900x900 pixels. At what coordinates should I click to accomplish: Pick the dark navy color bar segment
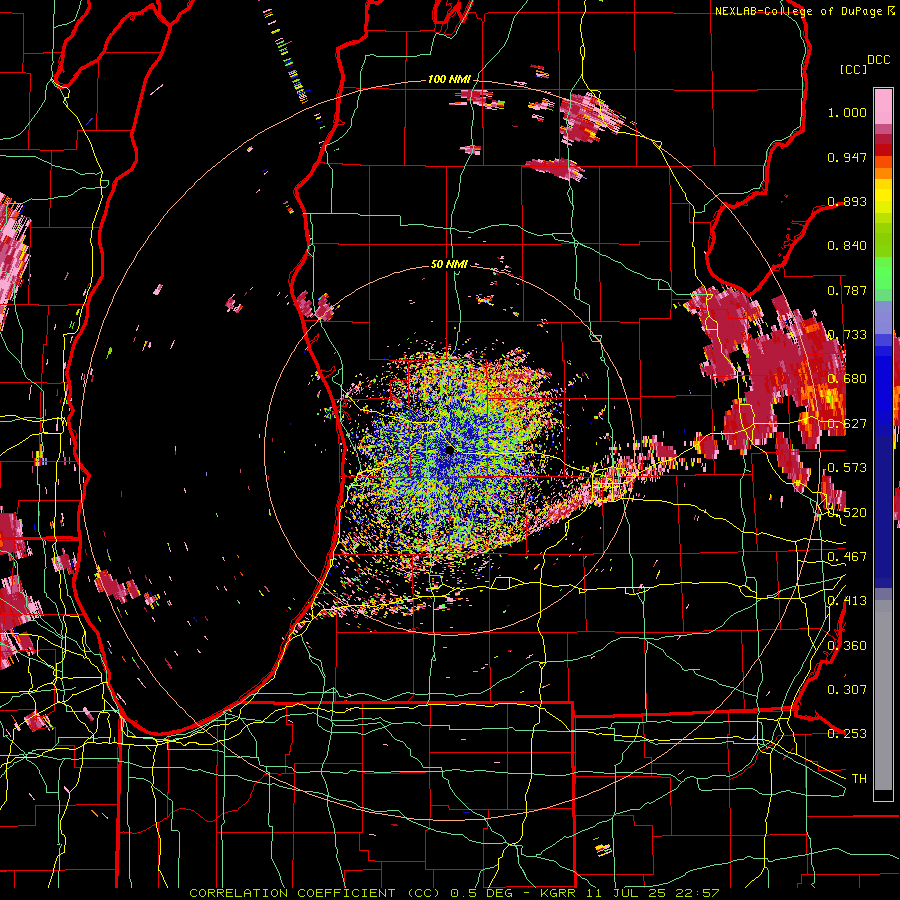pos(883,505)
